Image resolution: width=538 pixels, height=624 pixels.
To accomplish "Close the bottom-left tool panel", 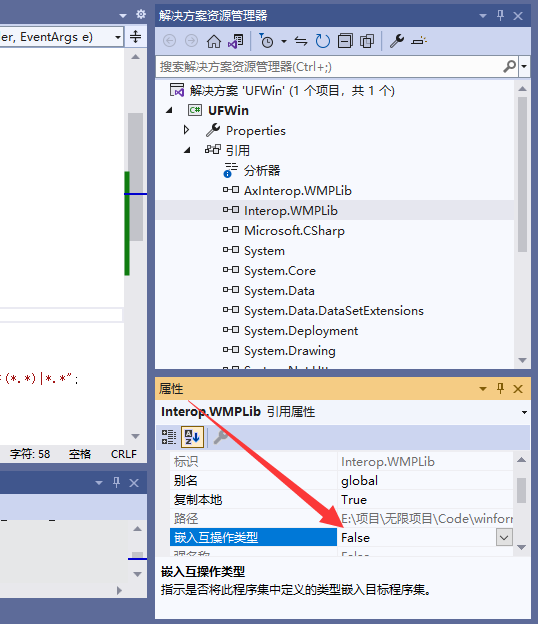I will coord(134,483).
